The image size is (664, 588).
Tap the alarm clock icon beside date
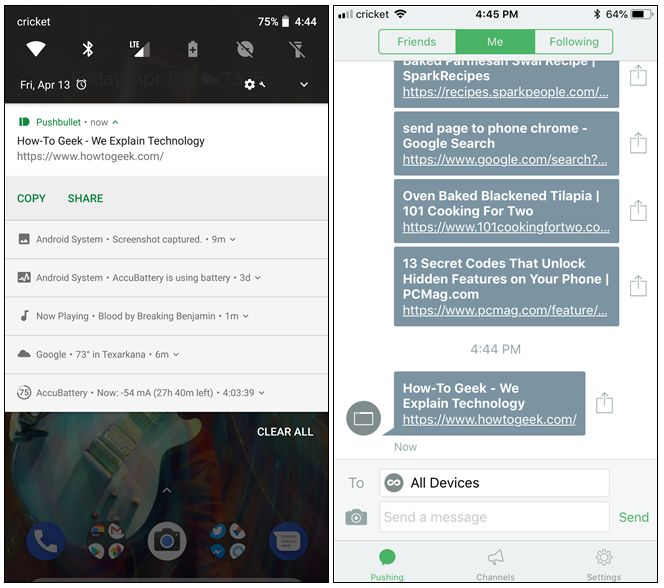pos(81,85)
